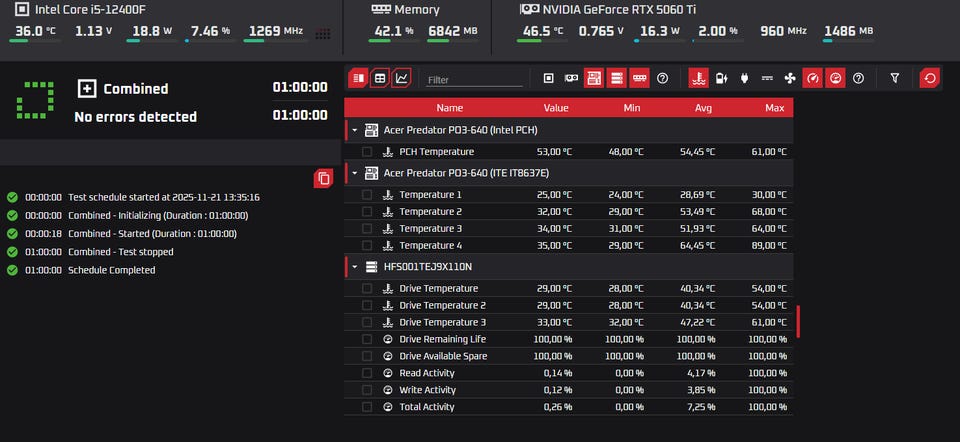Check the Temperature 3 checkbox
The height and width of the screenshot is (442, 960).
(x=367, y=228)
